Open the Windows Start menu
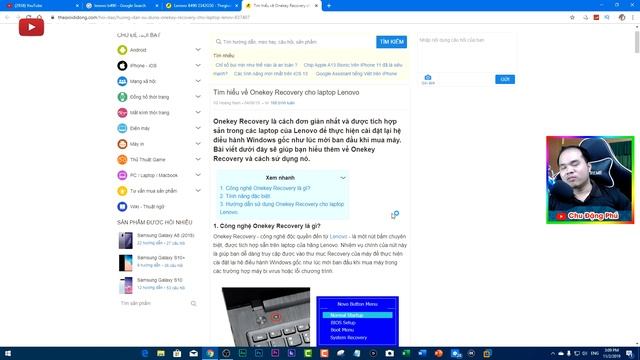 [8, 353]
